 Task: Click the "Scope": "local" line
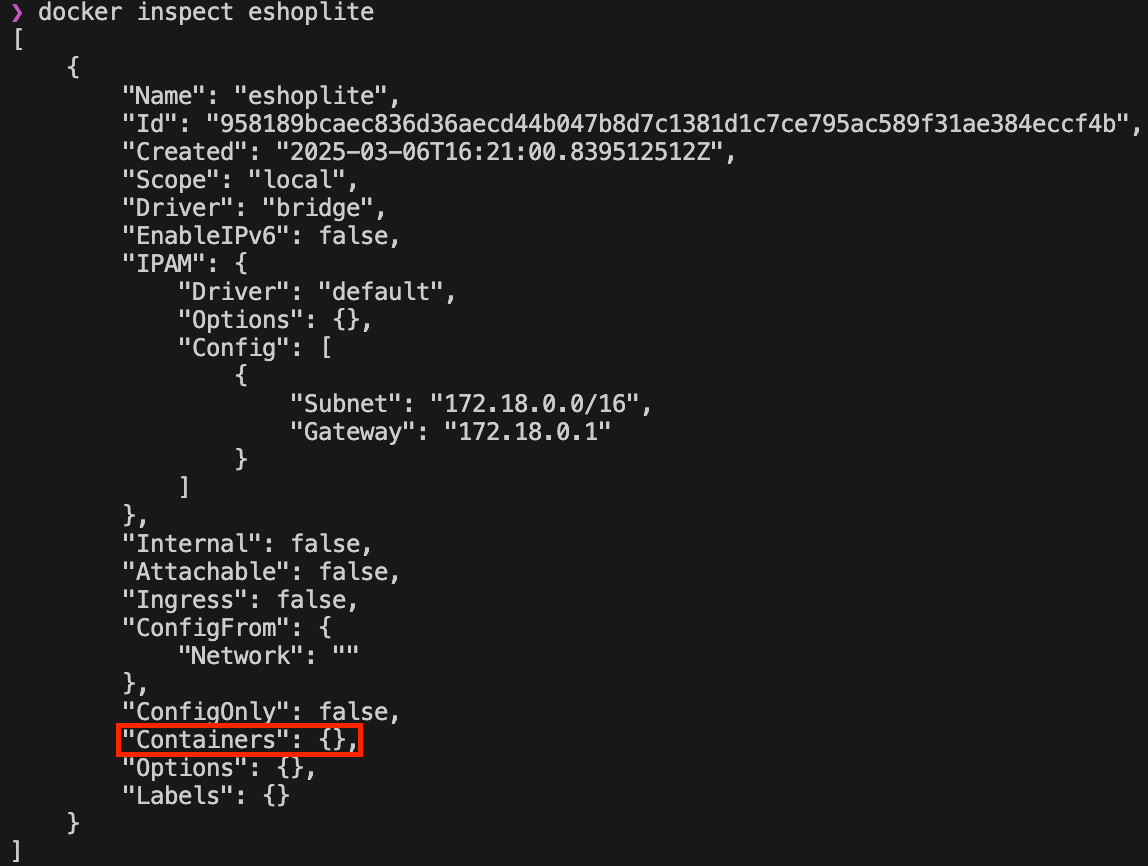click(240, 179)
